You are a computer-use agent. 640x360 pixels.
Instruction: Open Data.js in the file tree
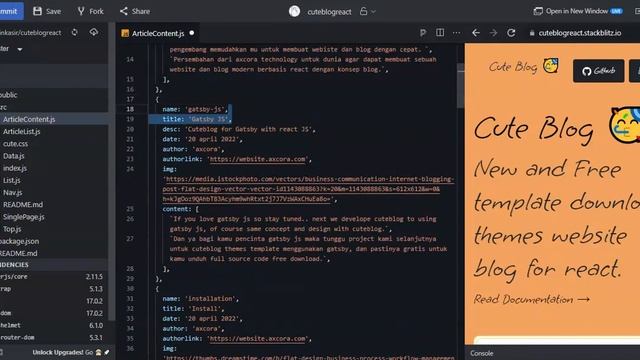pyautogui.click(x=13, y=156)
